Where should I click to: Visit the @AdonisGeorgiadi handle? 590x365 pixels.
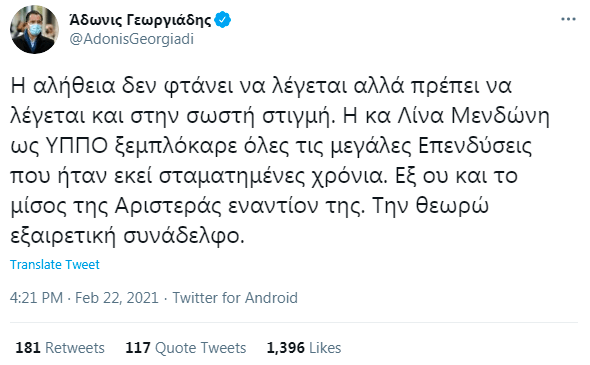(x=131, y=39)
